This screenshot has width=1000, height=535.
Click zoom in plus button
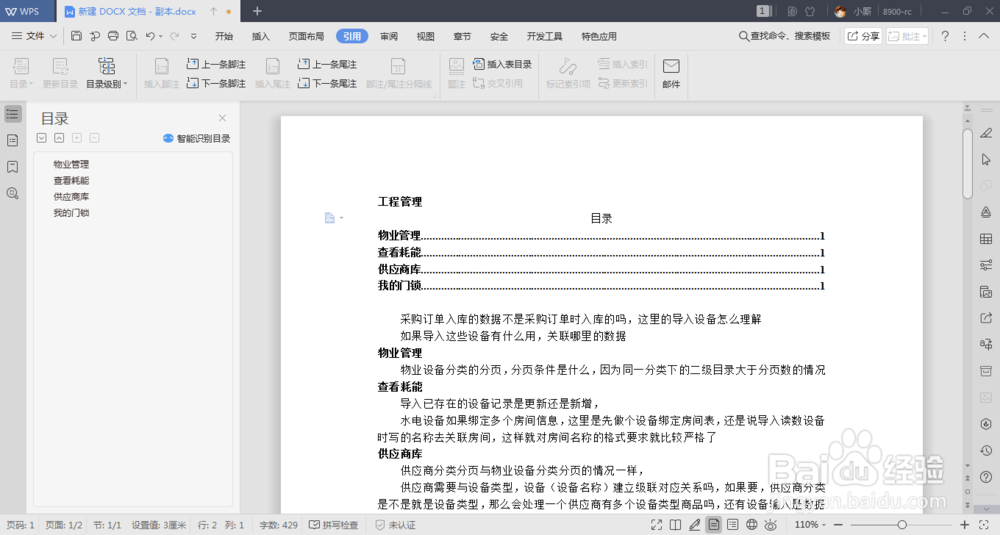click(x=964, y=525)
